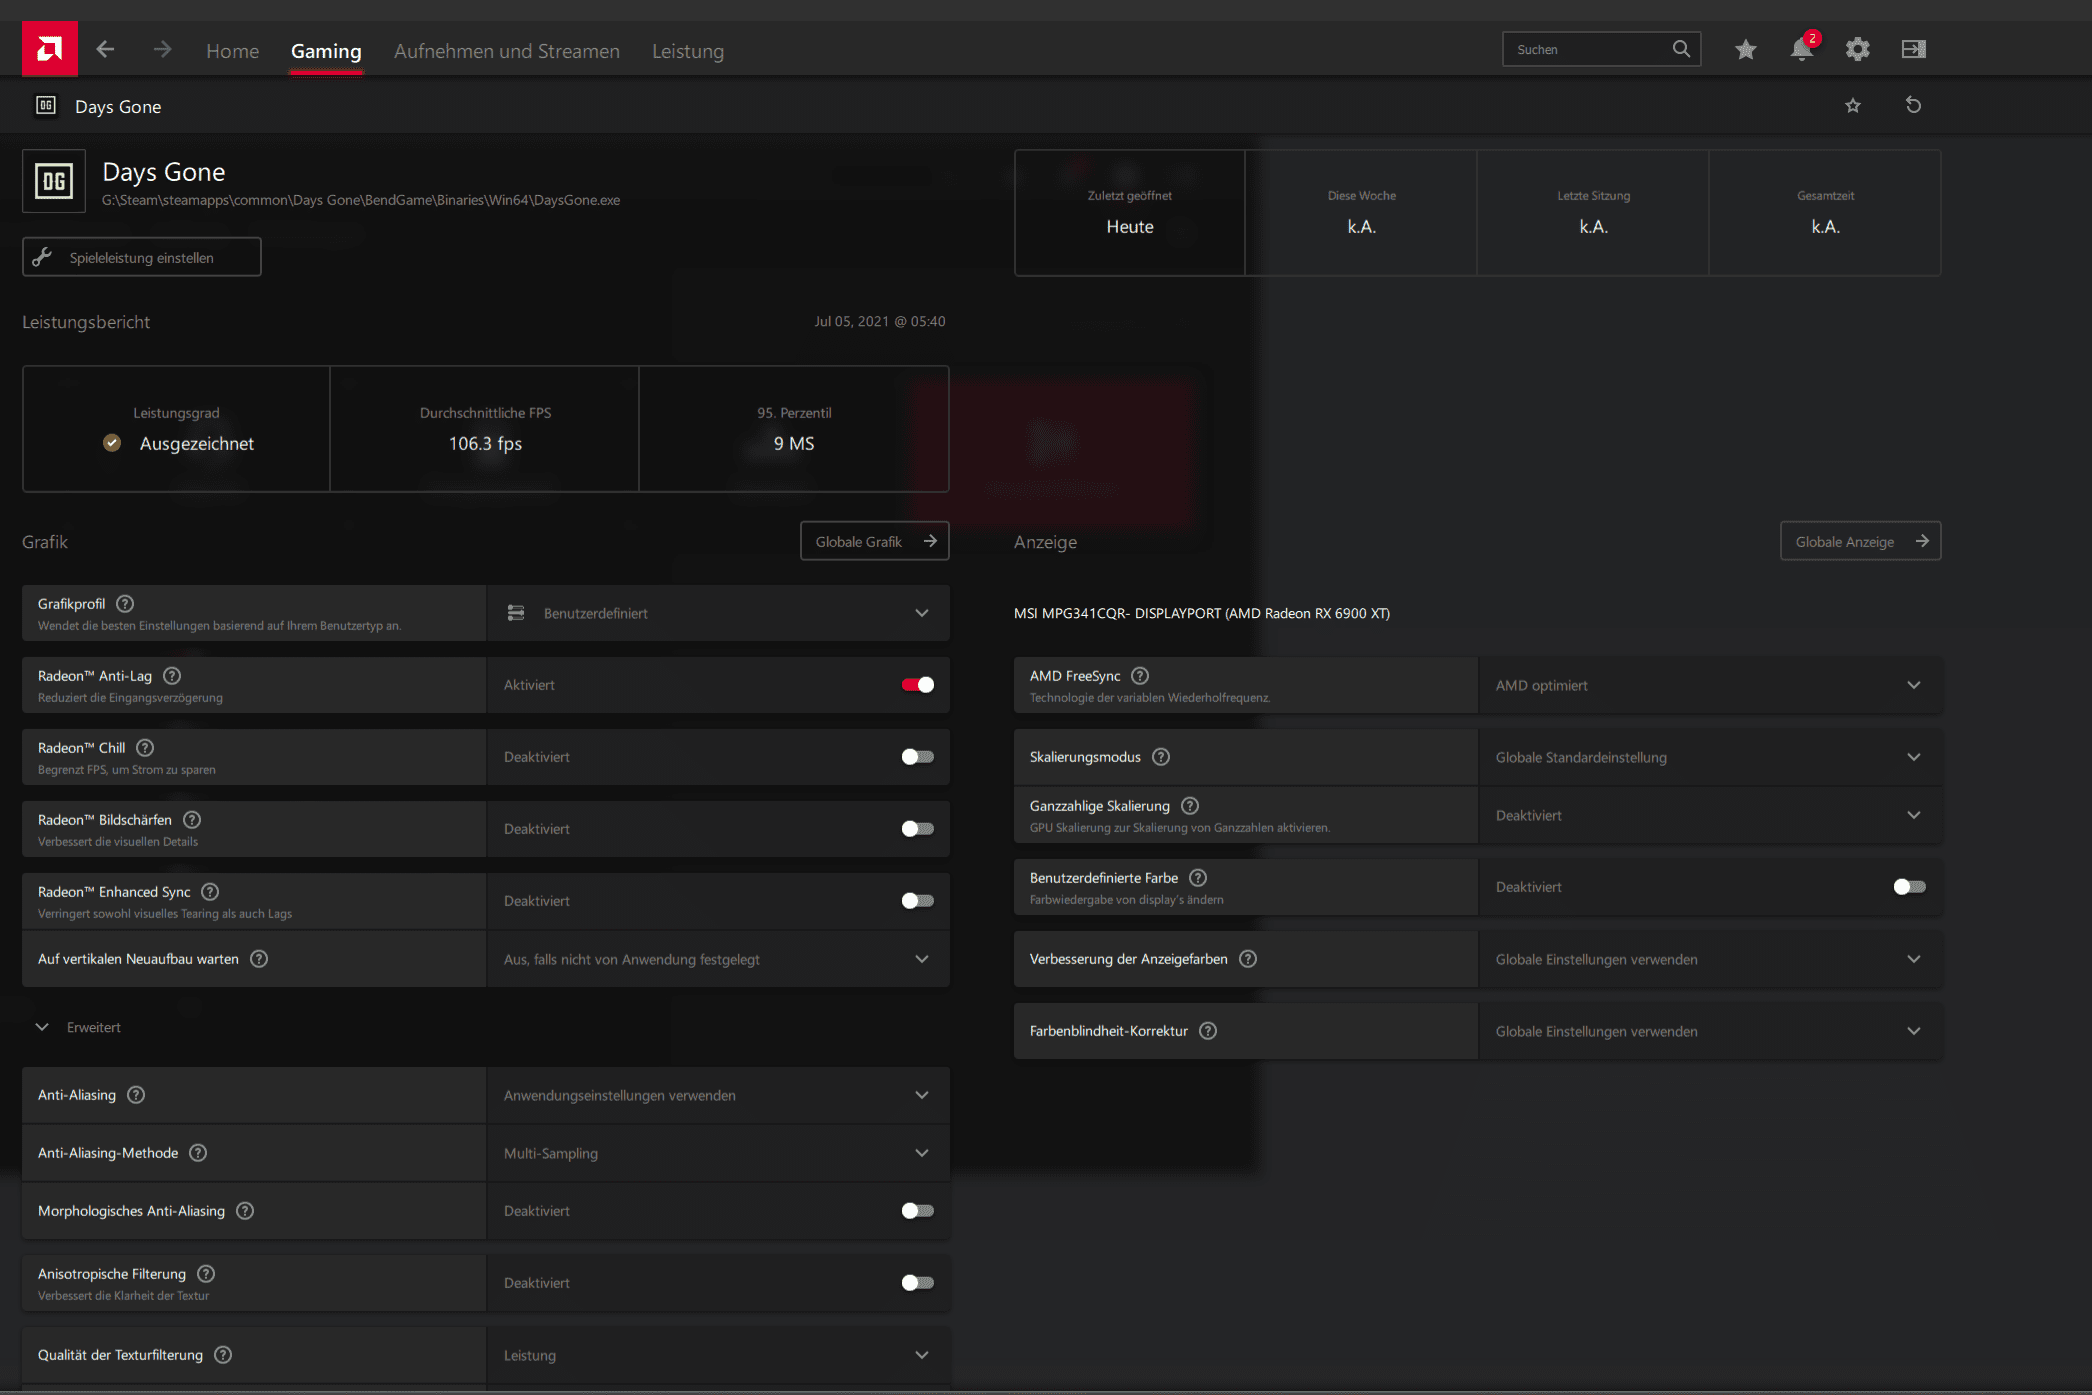
Task: Disable the Radeon Anti-Lag toggle
Action: tap(917, 685)
